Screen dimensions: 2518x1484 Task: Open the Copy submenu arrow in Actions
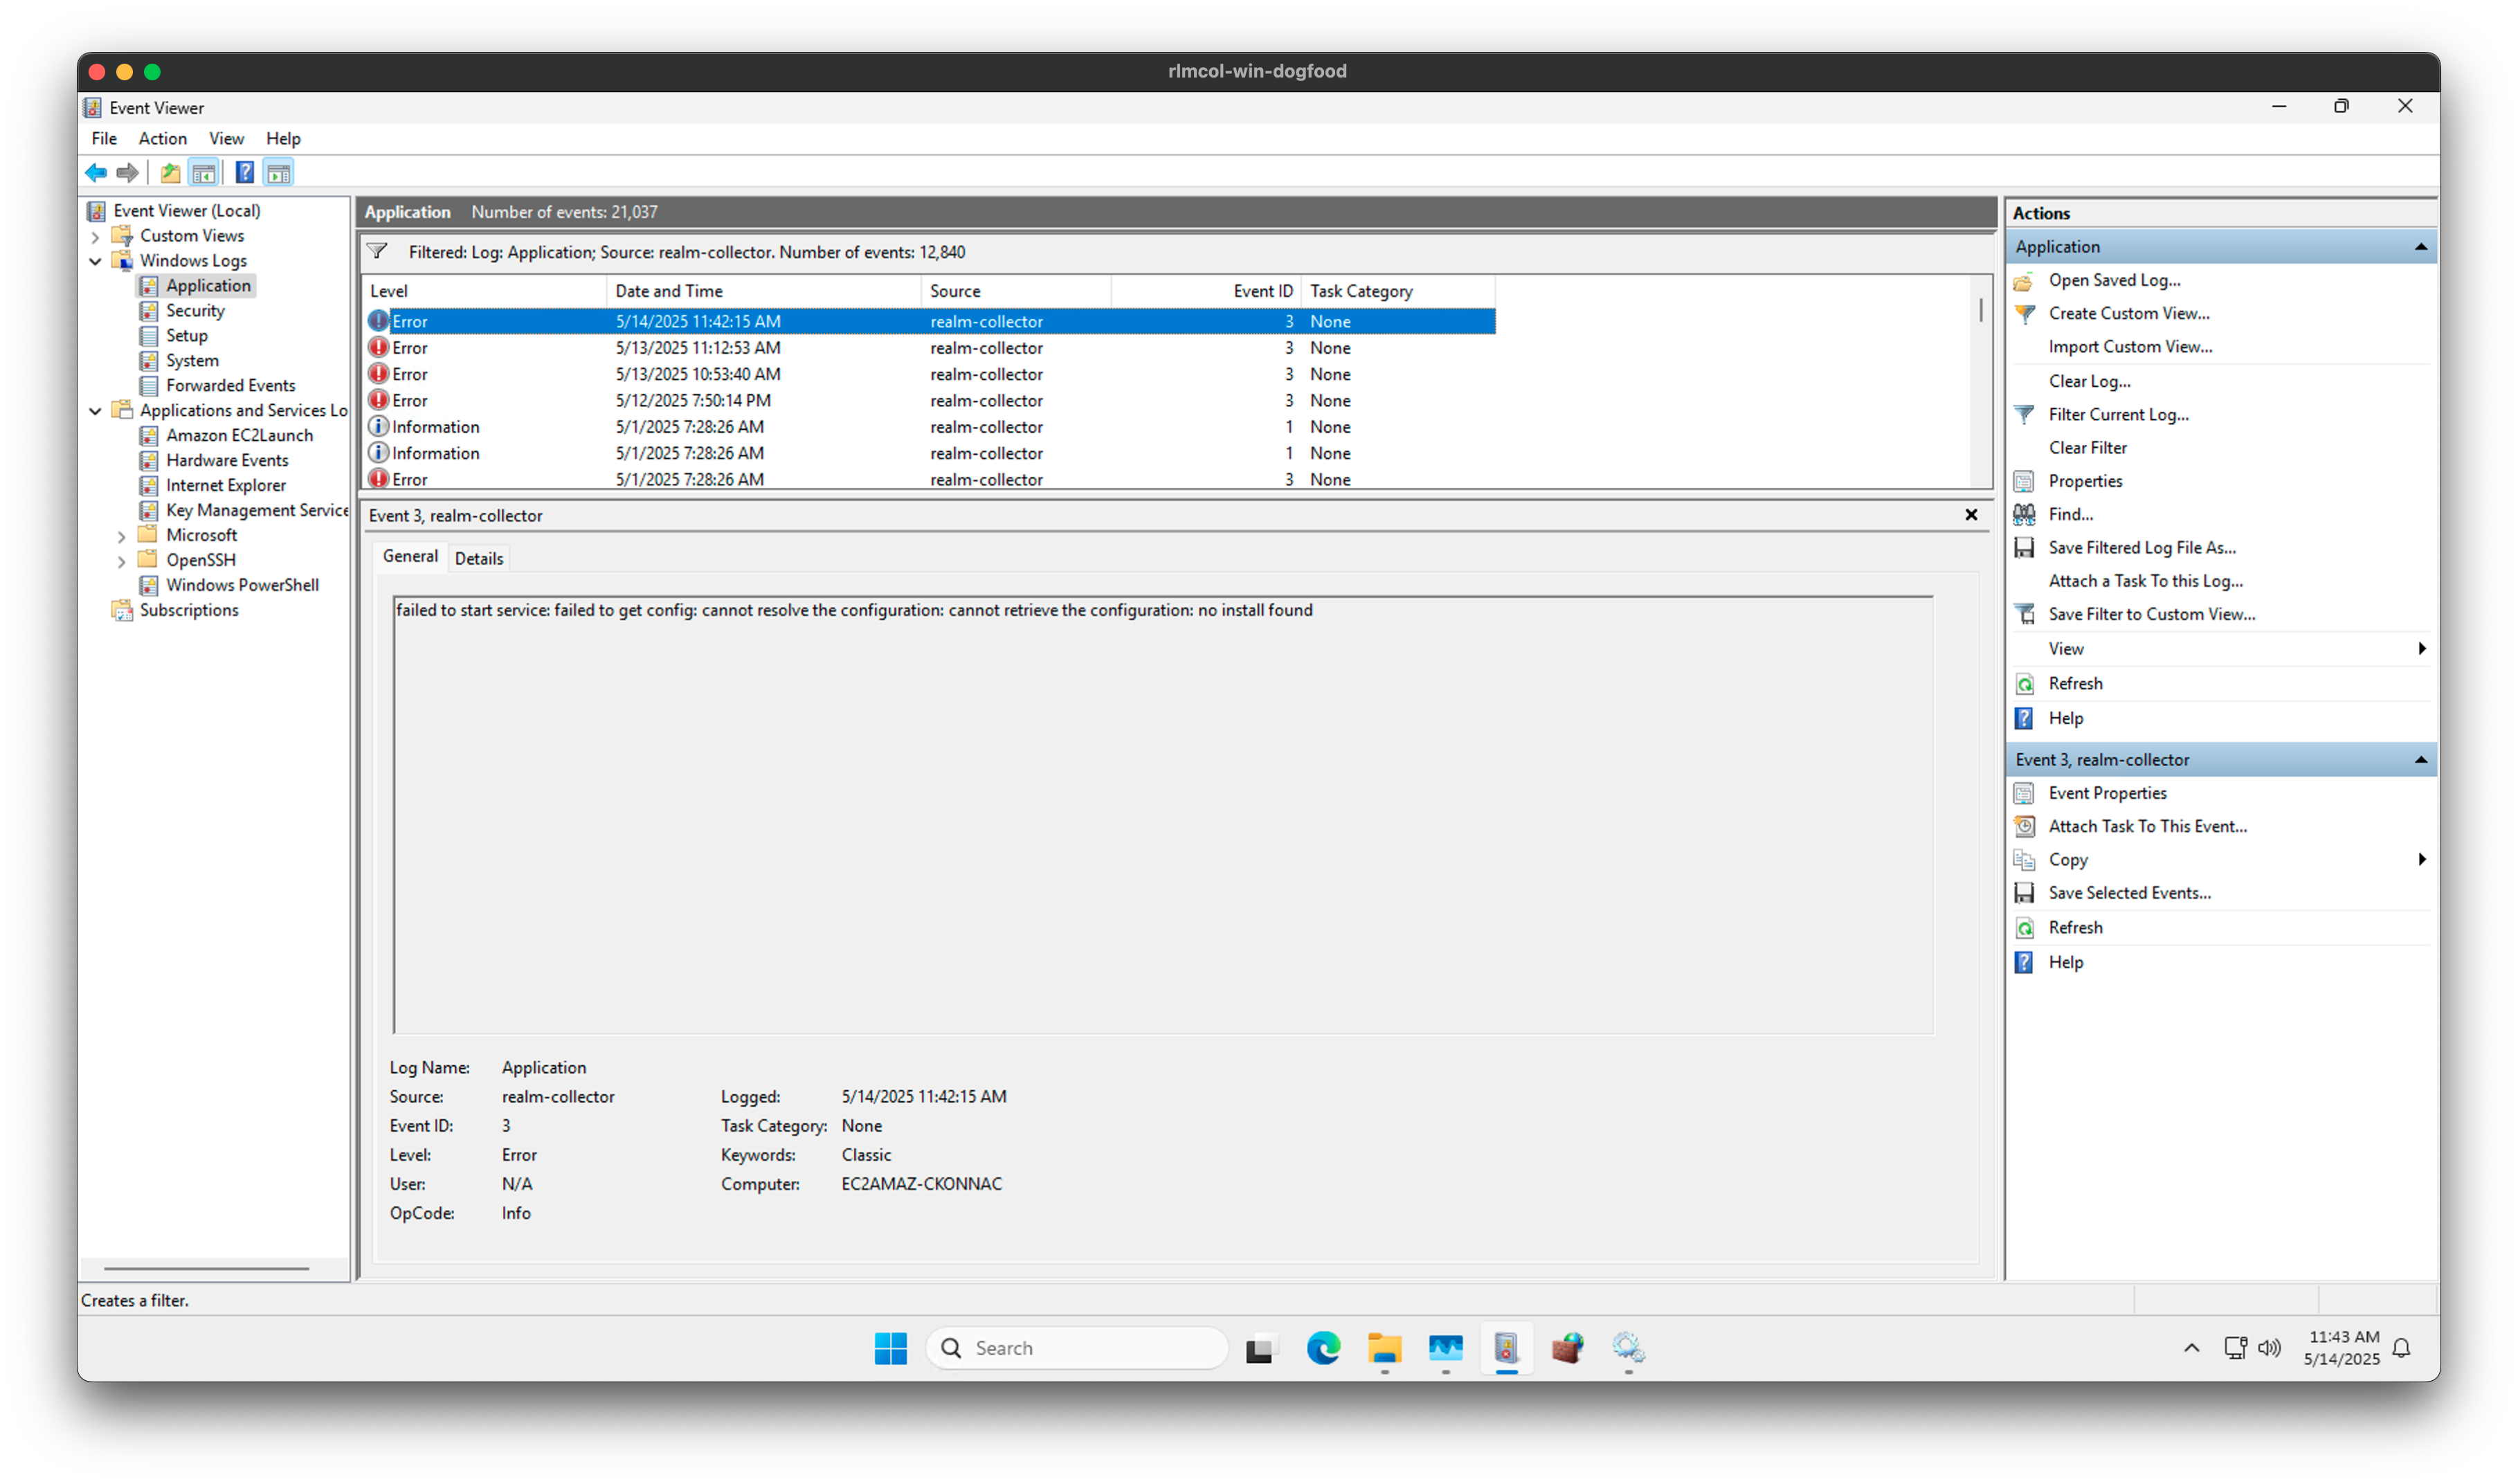[x=2421, y=860]
